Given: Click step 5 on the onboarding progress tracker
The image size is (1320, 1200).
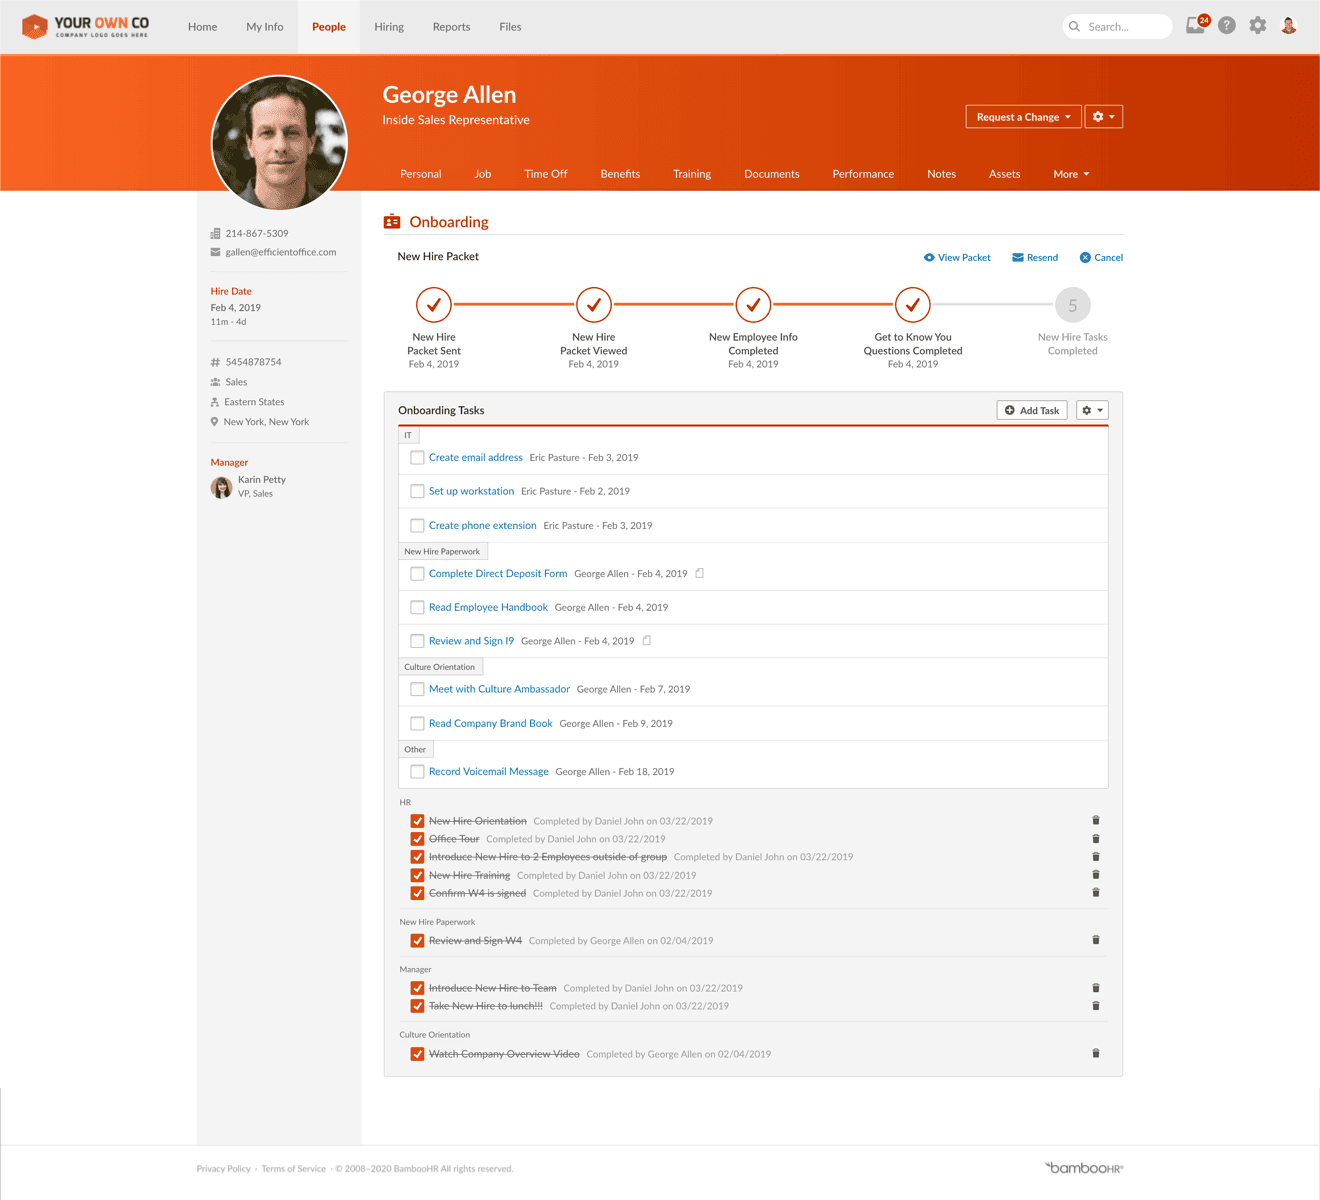Looking at the screenshot, I should (x=1072, y=304).
